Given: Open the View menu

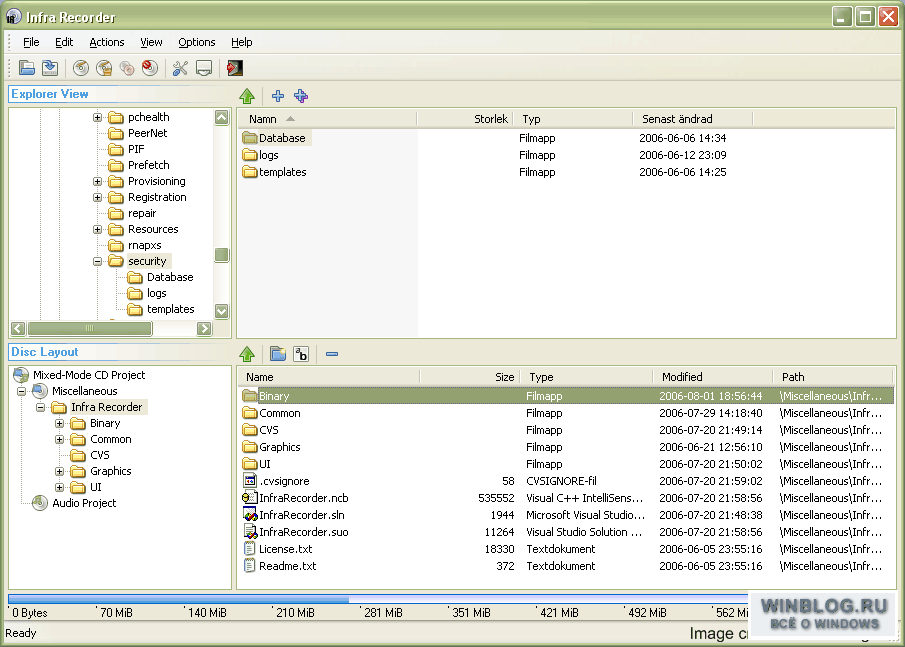Looking at the screenshot, I should tap(151, 42).
